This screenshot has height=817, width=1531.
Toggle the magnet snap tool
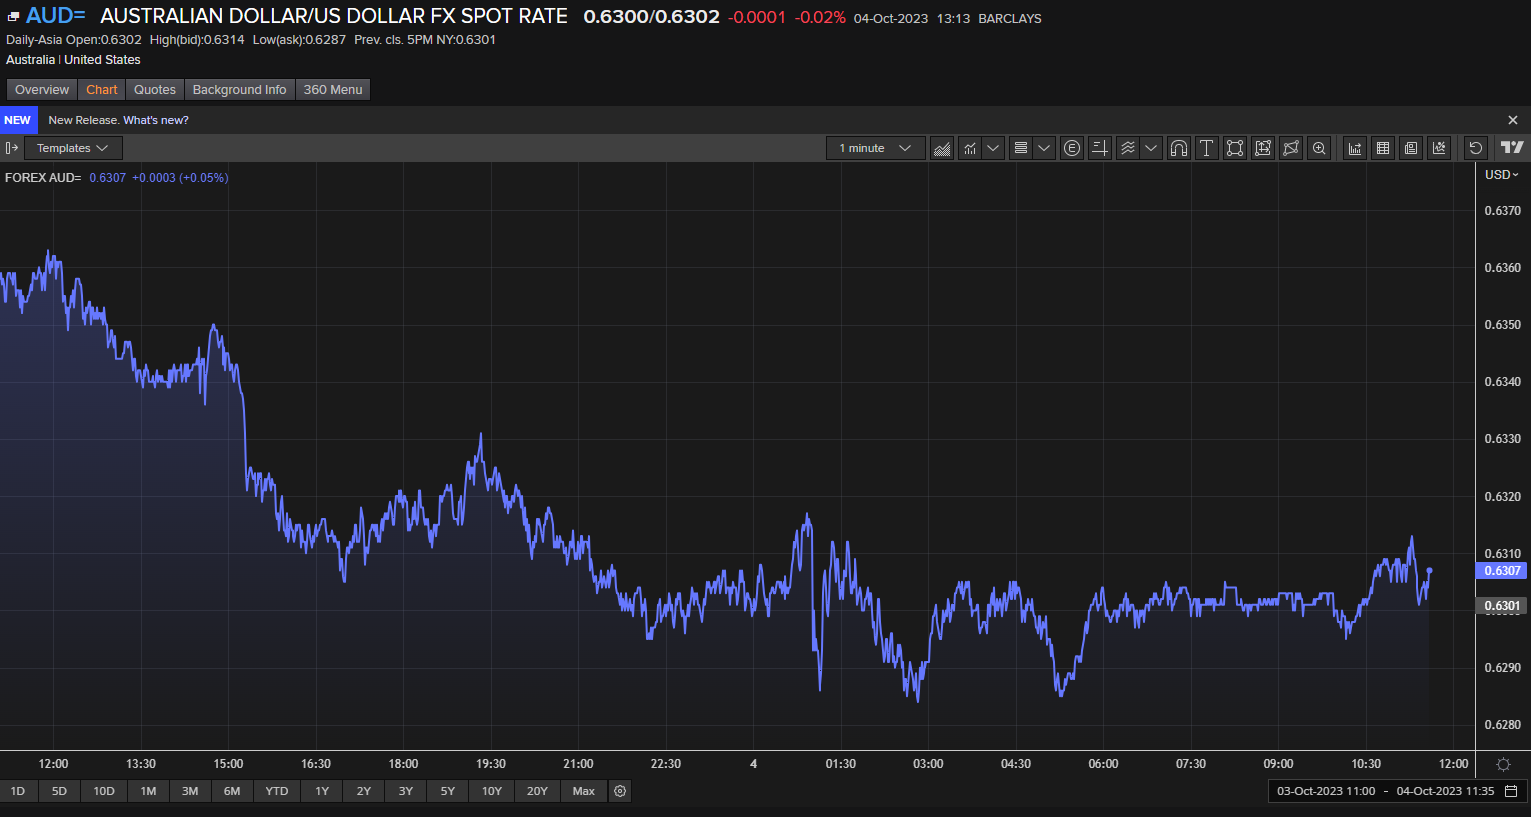[x=1179, y=148]
